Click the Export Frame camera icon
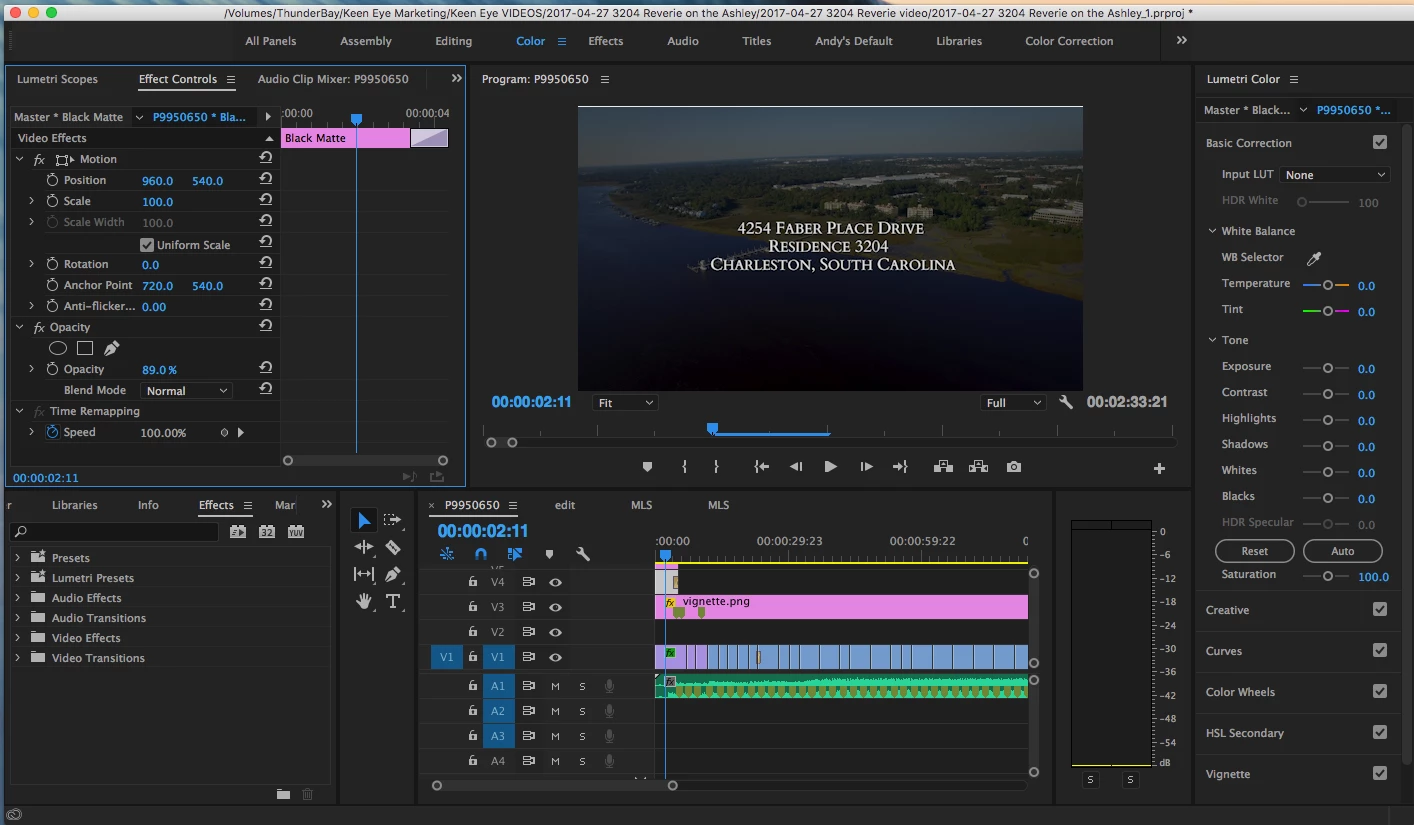 [x=1014, y=467]
